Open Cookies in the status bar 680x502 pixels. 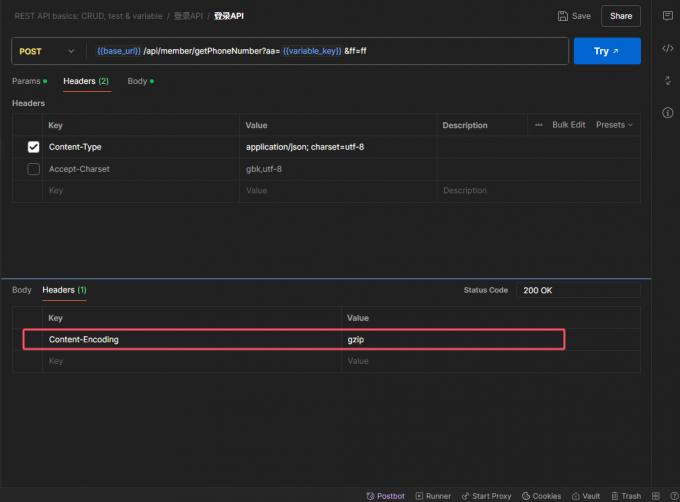click(541, 496)
